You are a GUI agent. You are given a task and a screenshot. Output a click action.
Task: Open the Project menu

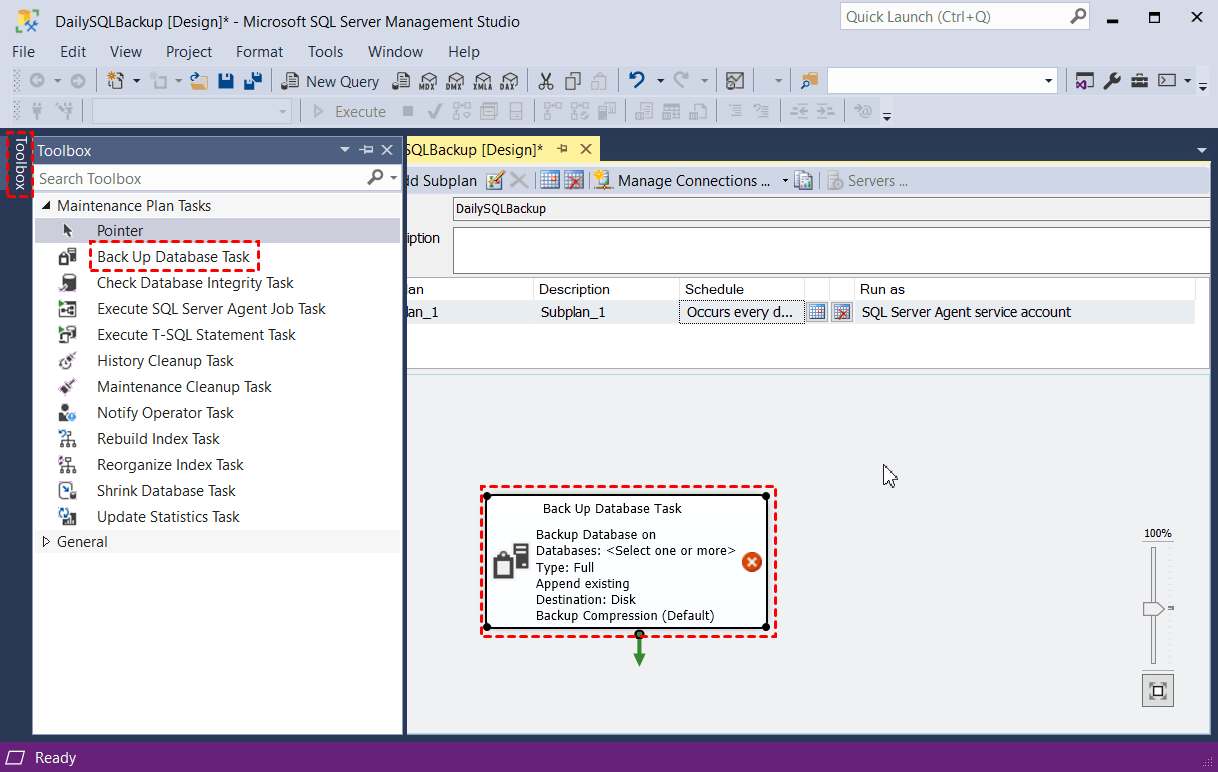tap(189, 52)
